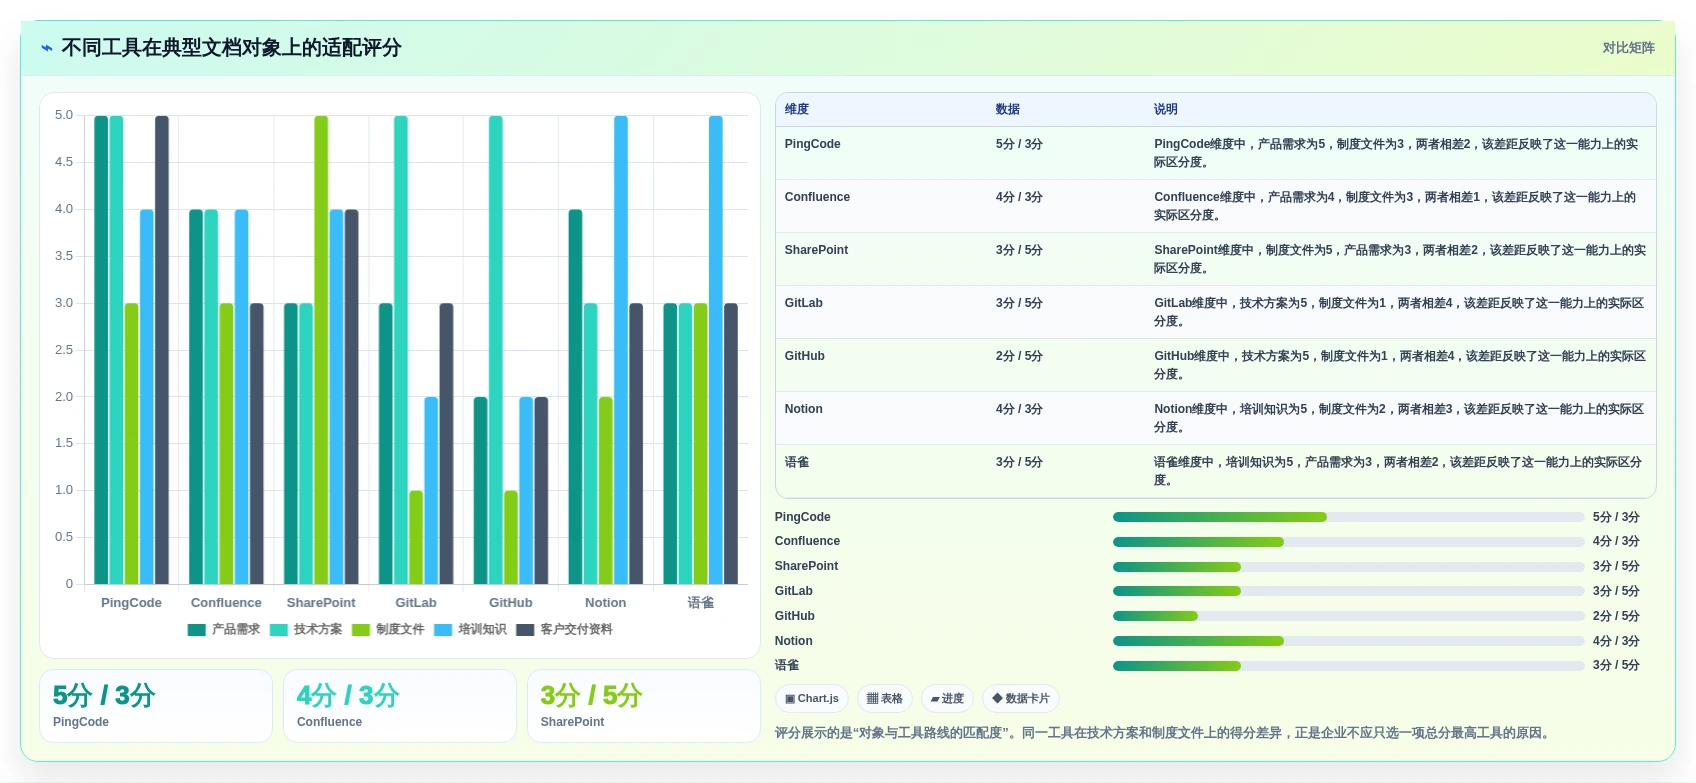Click the Notion progress bar
The height and width of the screenshot is (783, 1696).
pos(1348,641)
